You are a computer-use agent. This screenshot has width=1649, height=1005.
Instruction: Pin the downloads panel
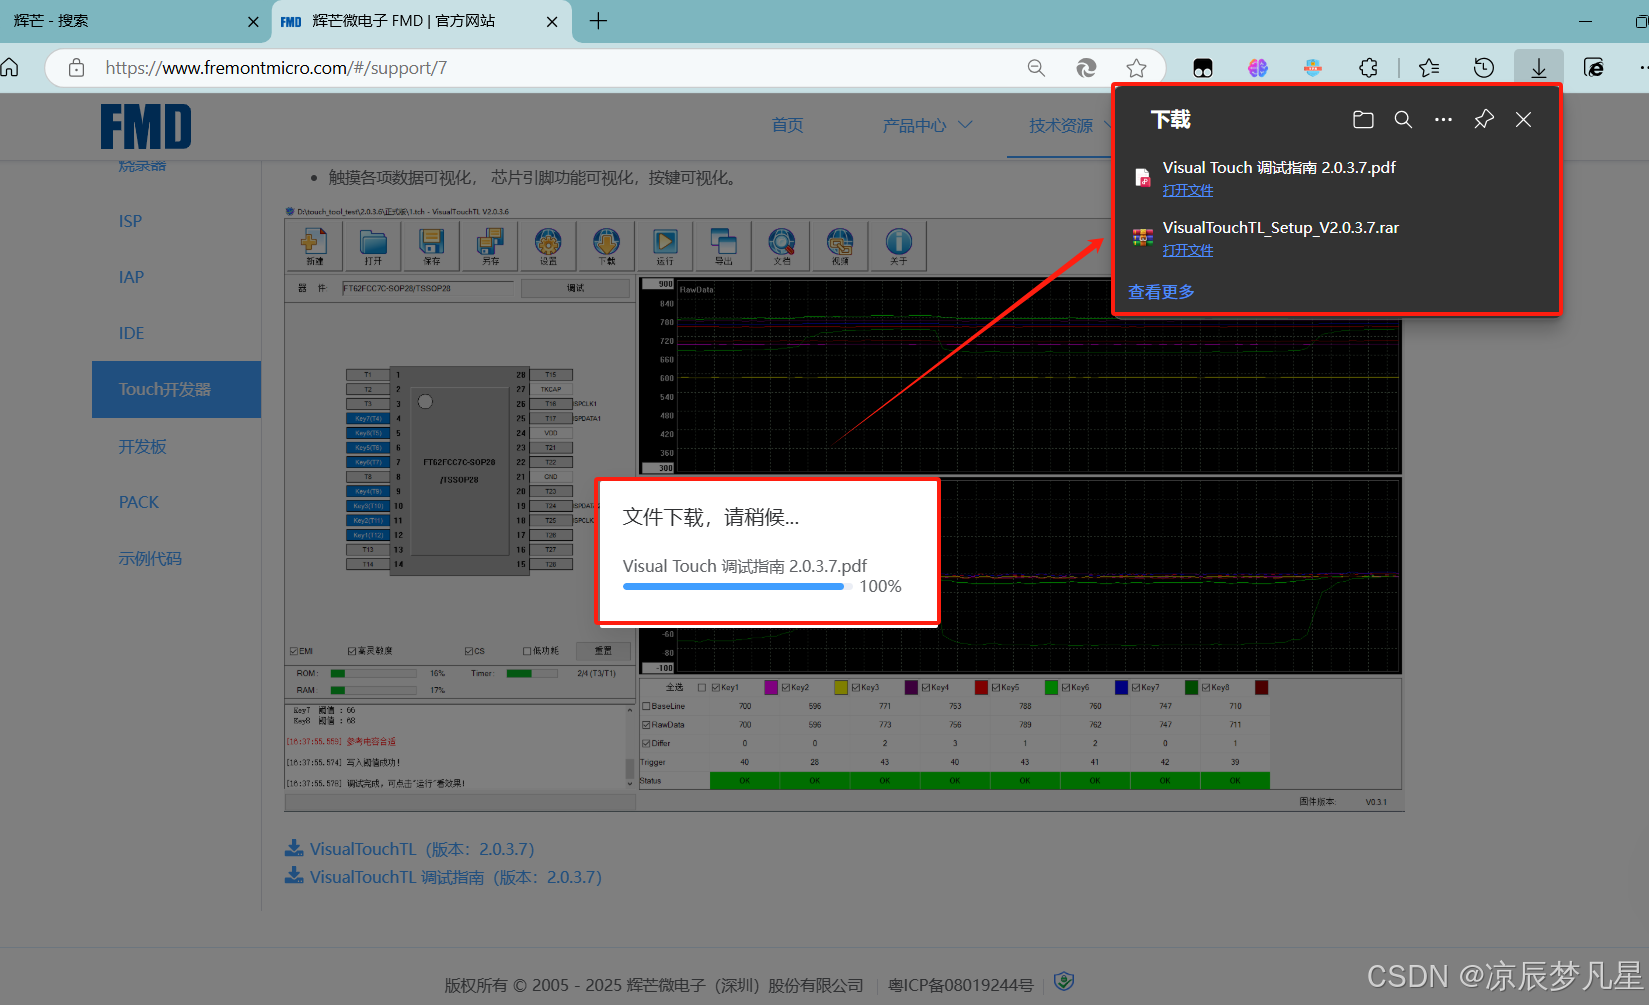click(1484, 120)
